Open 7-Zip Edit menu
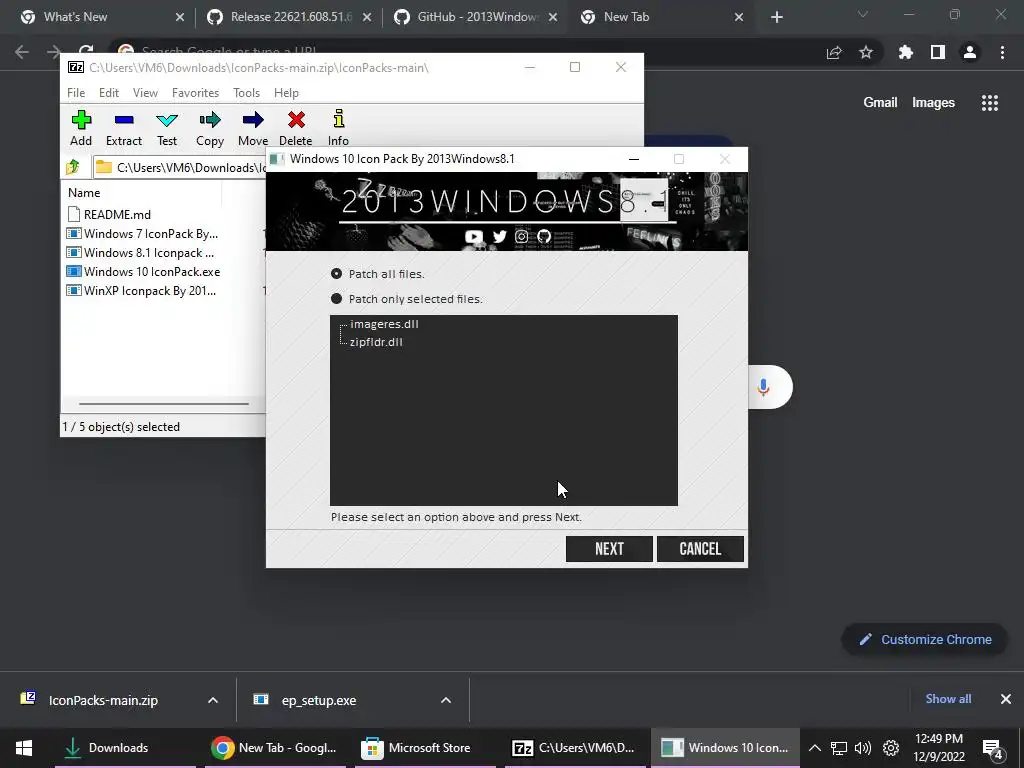Screen dimensions: 1024x768 click(x=108, y=93)
